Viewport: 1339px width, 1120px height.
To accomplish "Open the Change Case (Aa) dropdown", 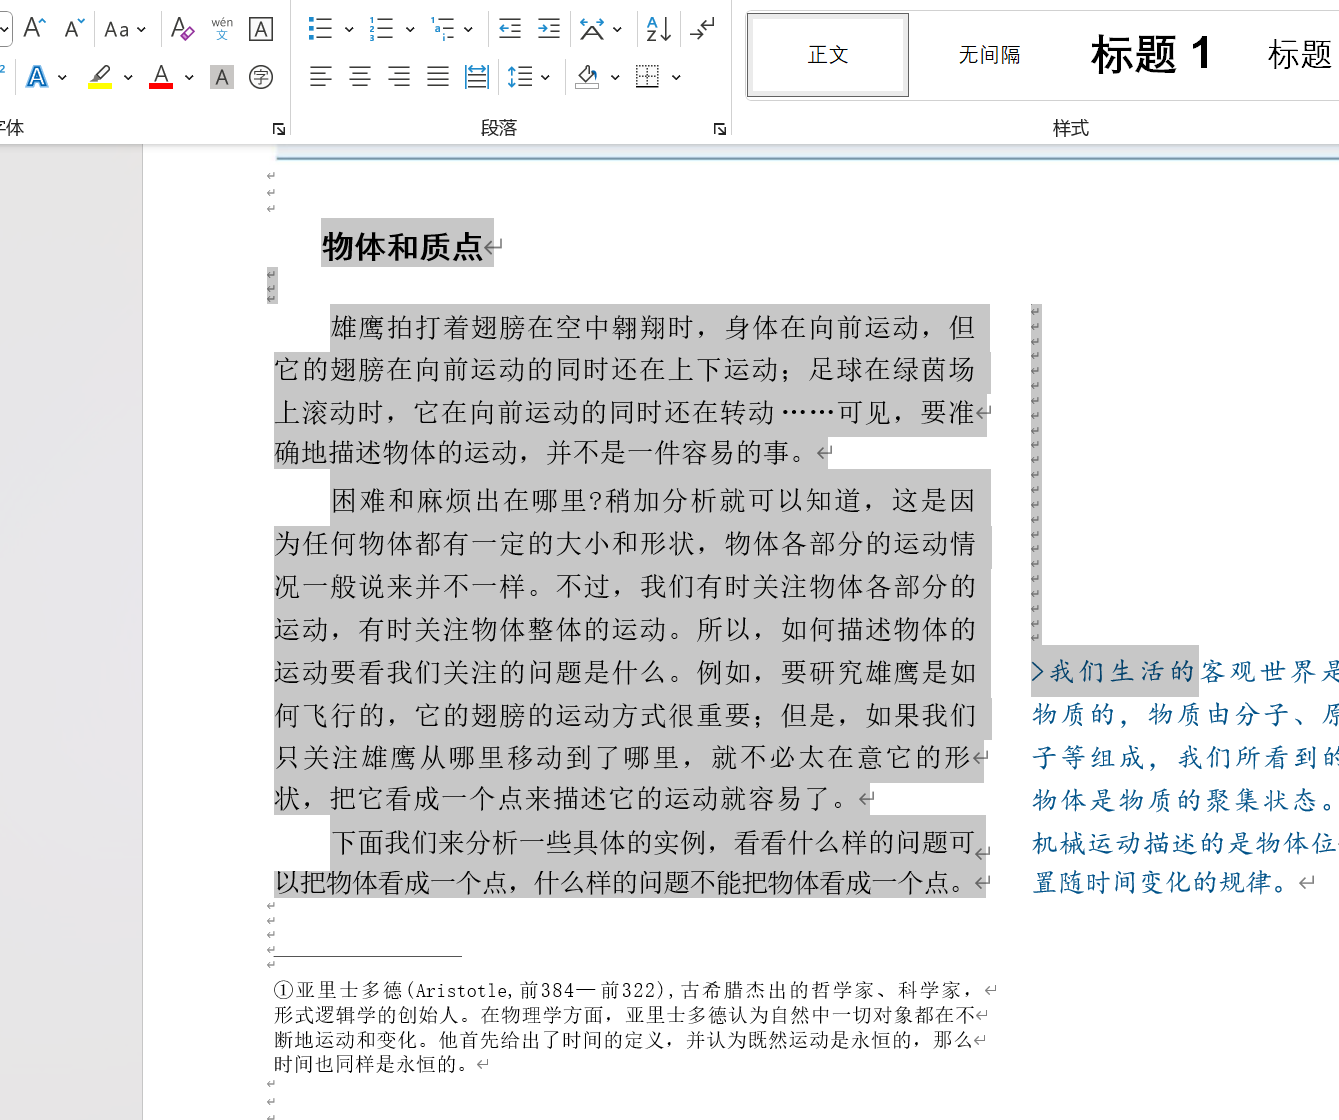I will coord(124,29).
